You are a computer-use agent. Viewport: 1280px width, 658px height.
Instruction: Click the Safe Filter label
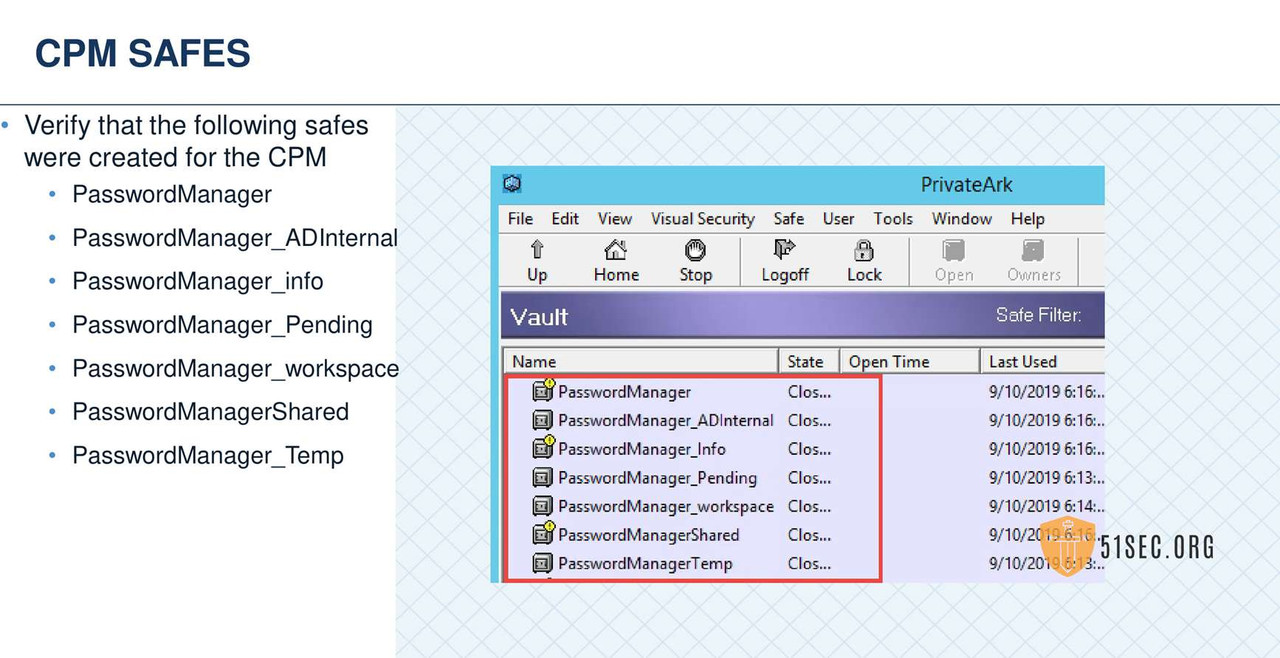coord(1038,315)
